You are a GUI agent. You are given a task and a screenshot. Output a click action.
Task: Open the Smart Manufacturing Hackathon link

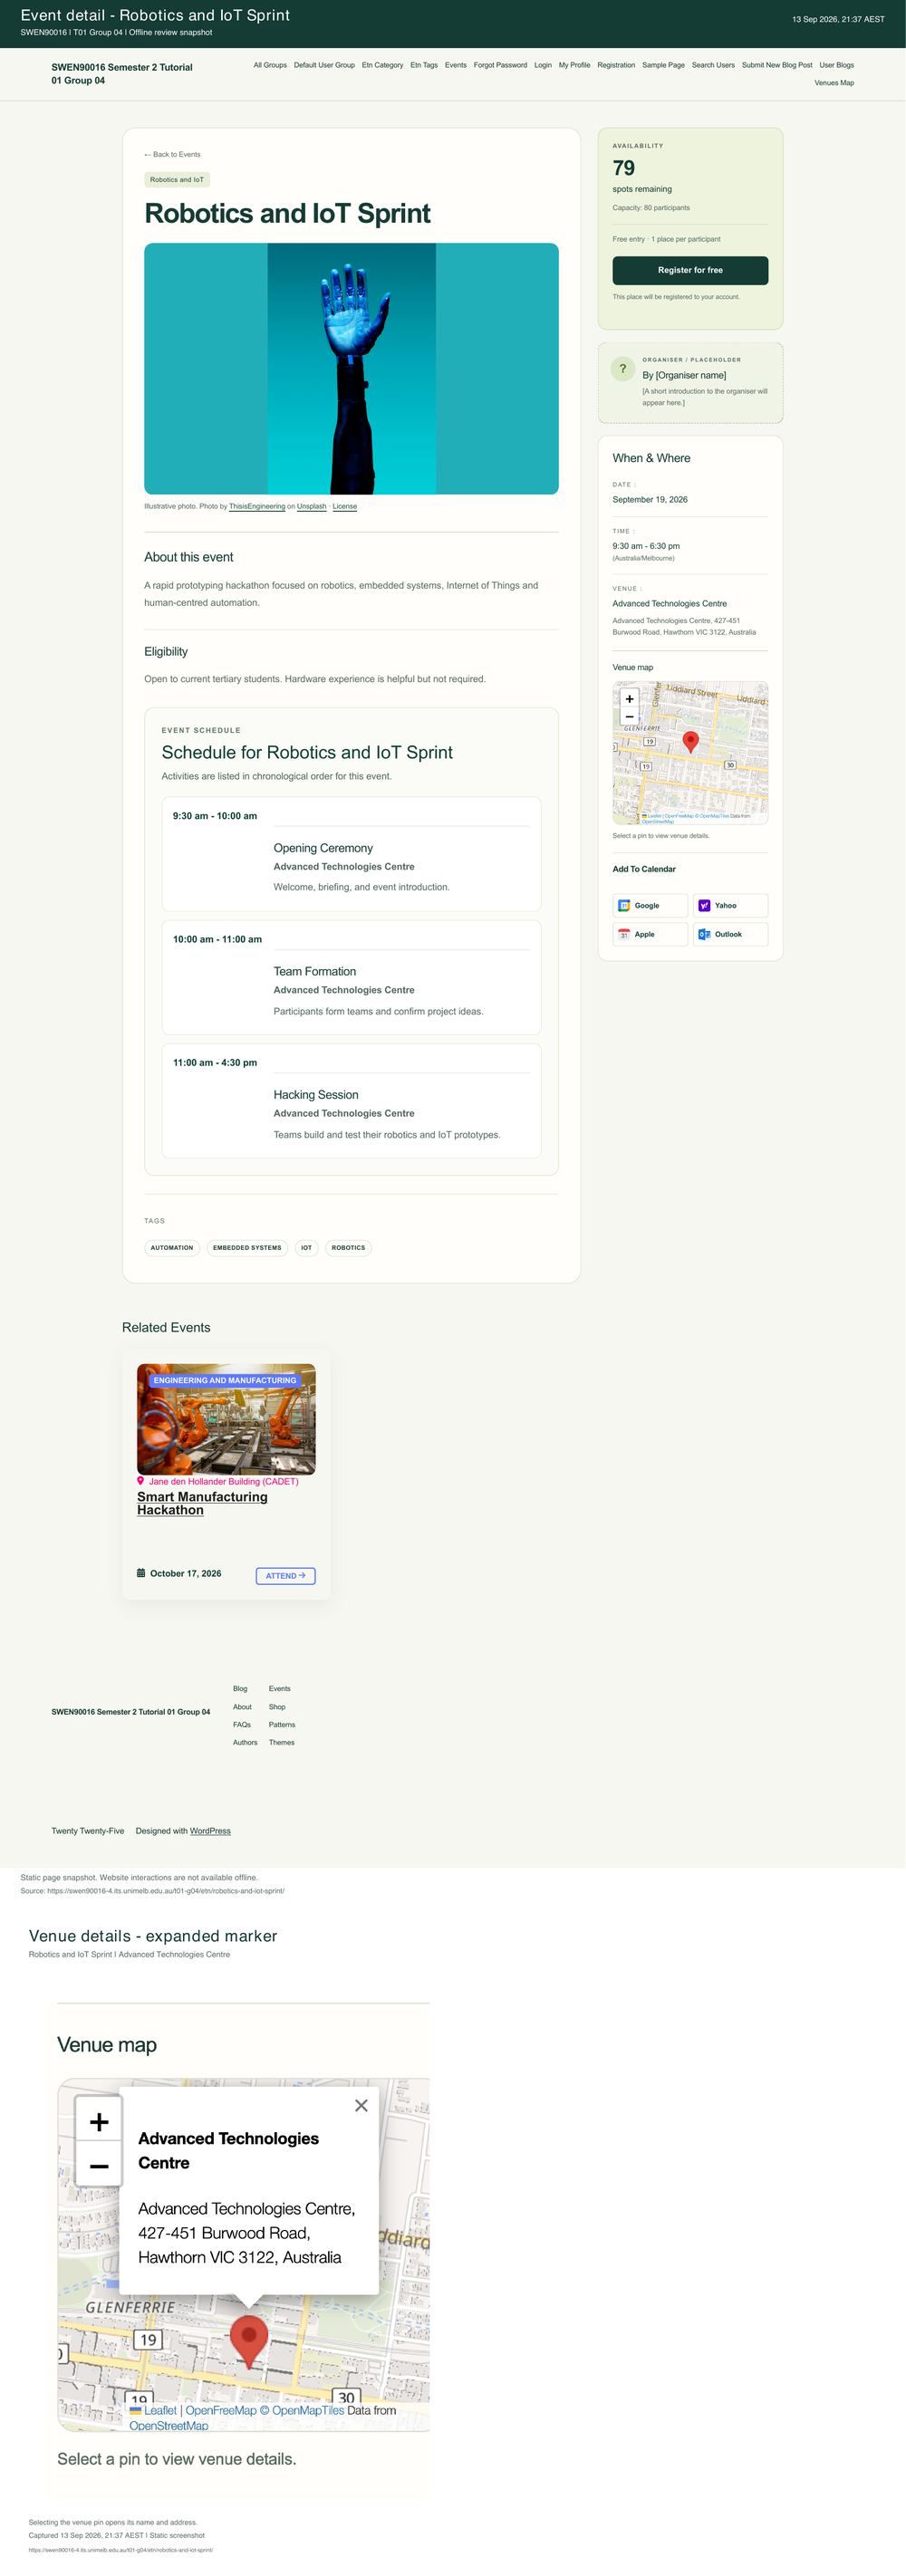(x=202, y=1503)
